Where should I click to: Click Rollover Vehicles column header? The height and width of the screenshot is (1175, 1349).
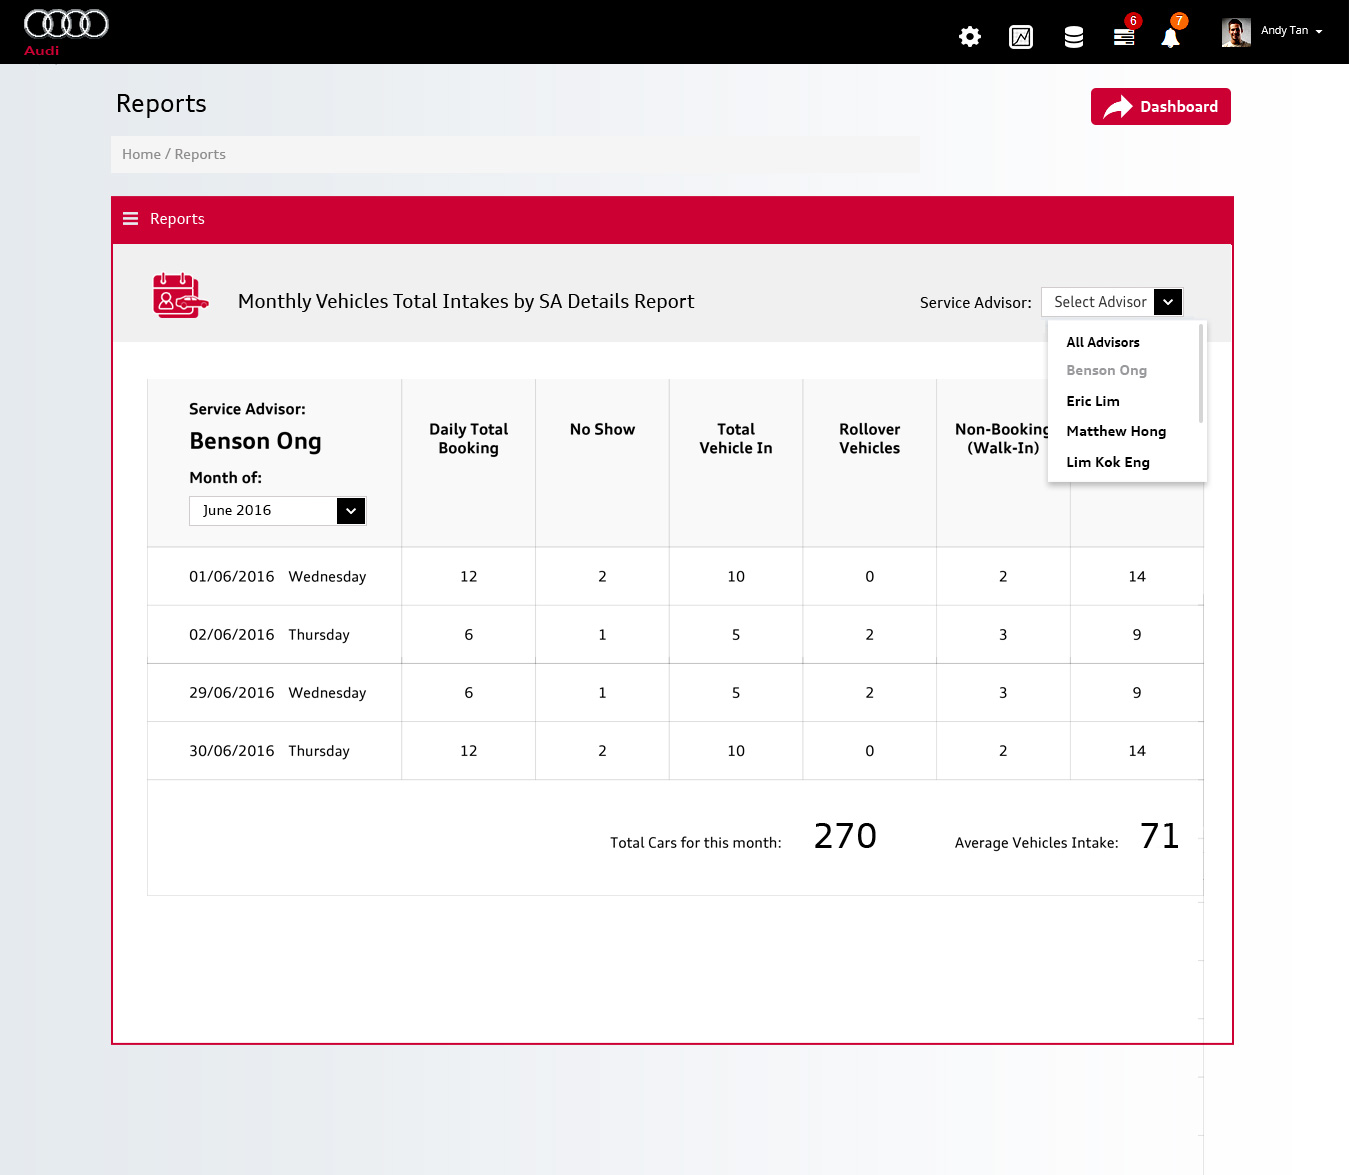[869, 438]
